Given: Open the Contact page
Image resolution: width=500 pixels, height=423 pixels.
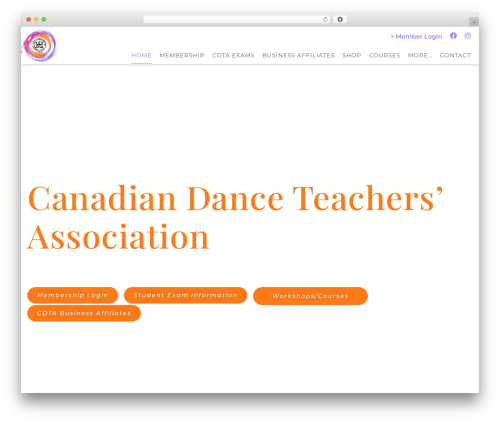Looking at the screenshot, I should click(x=455, y=55).
